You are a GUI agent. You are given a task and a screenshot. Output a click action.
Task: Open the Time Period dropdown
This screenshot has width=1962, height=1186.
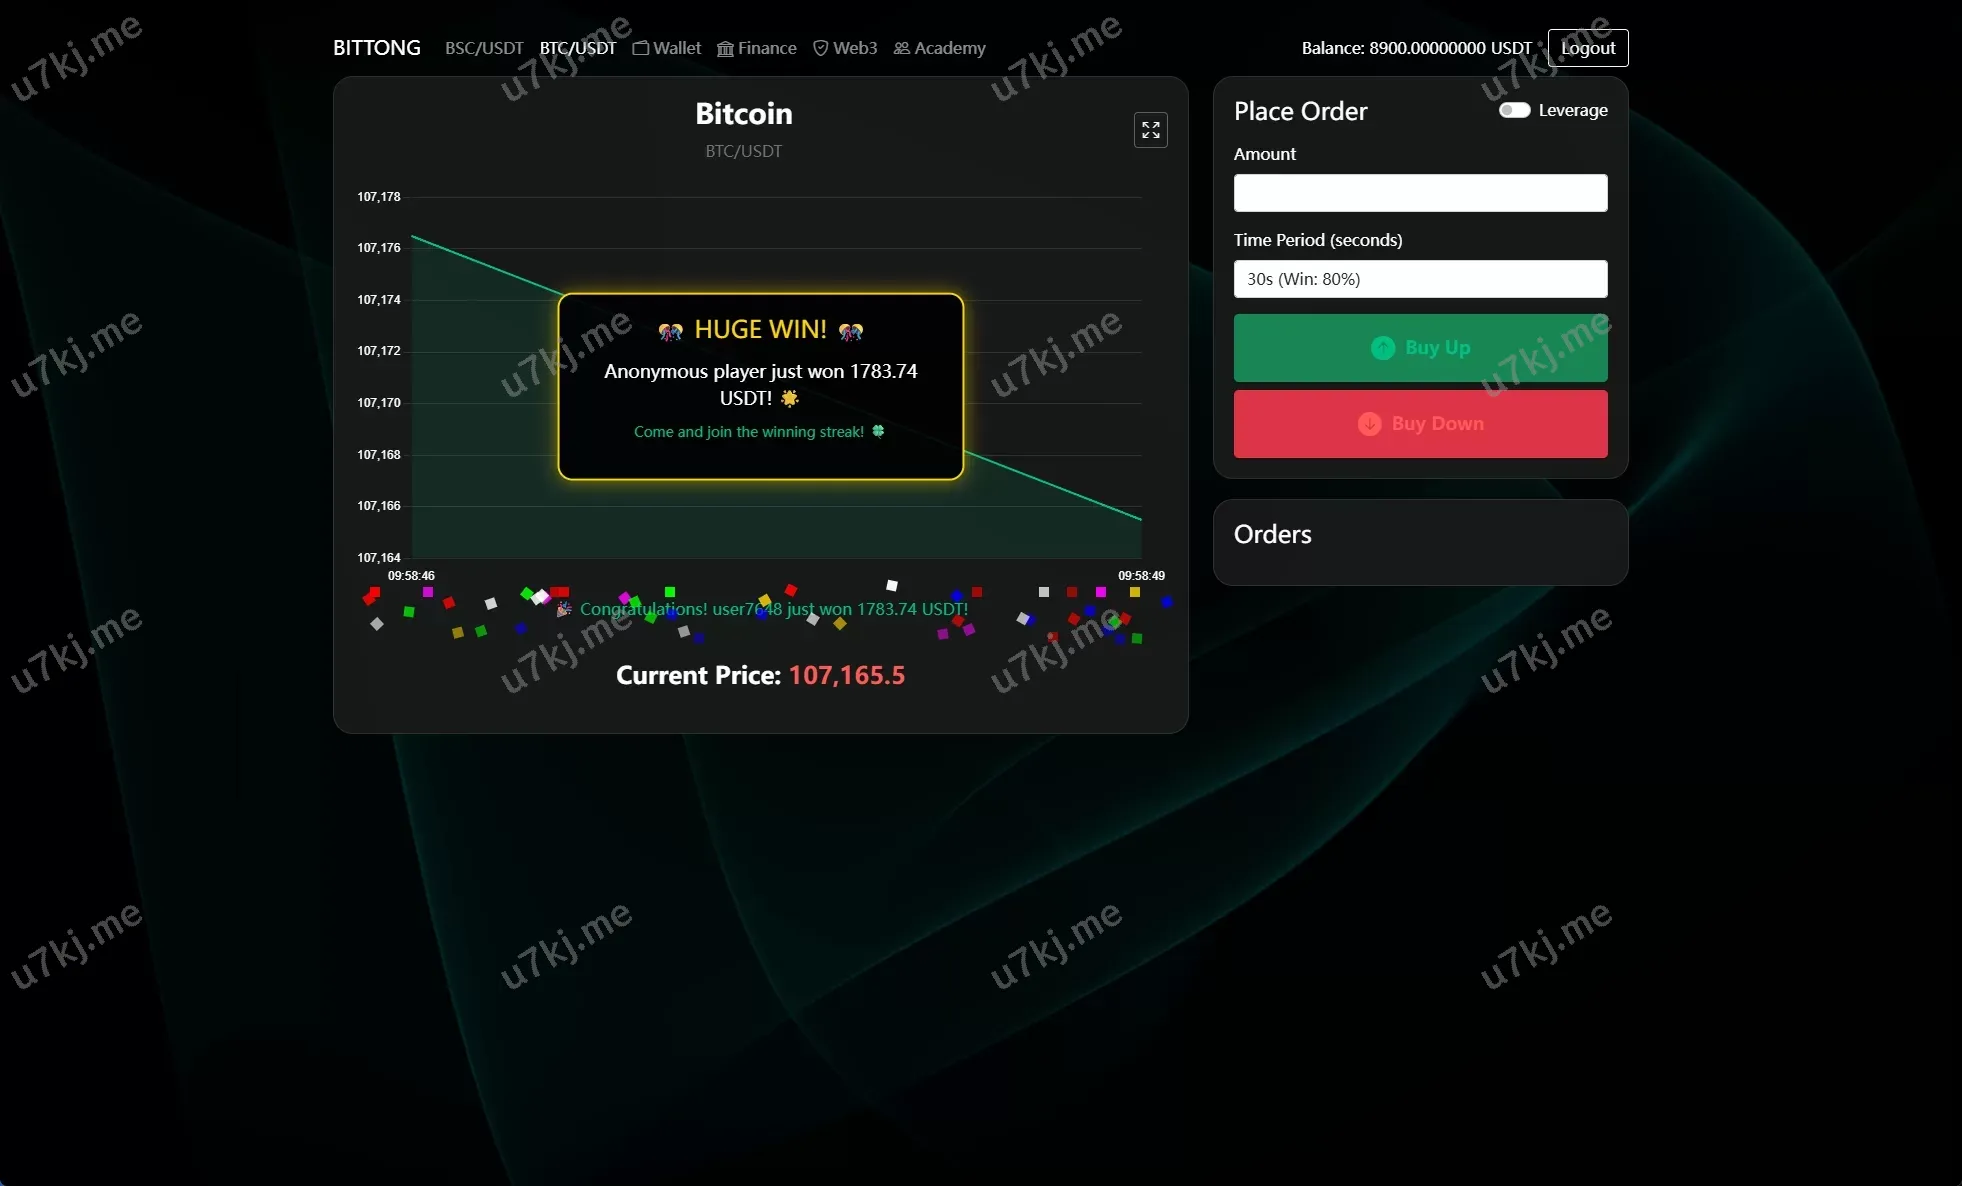point(1420,279)
